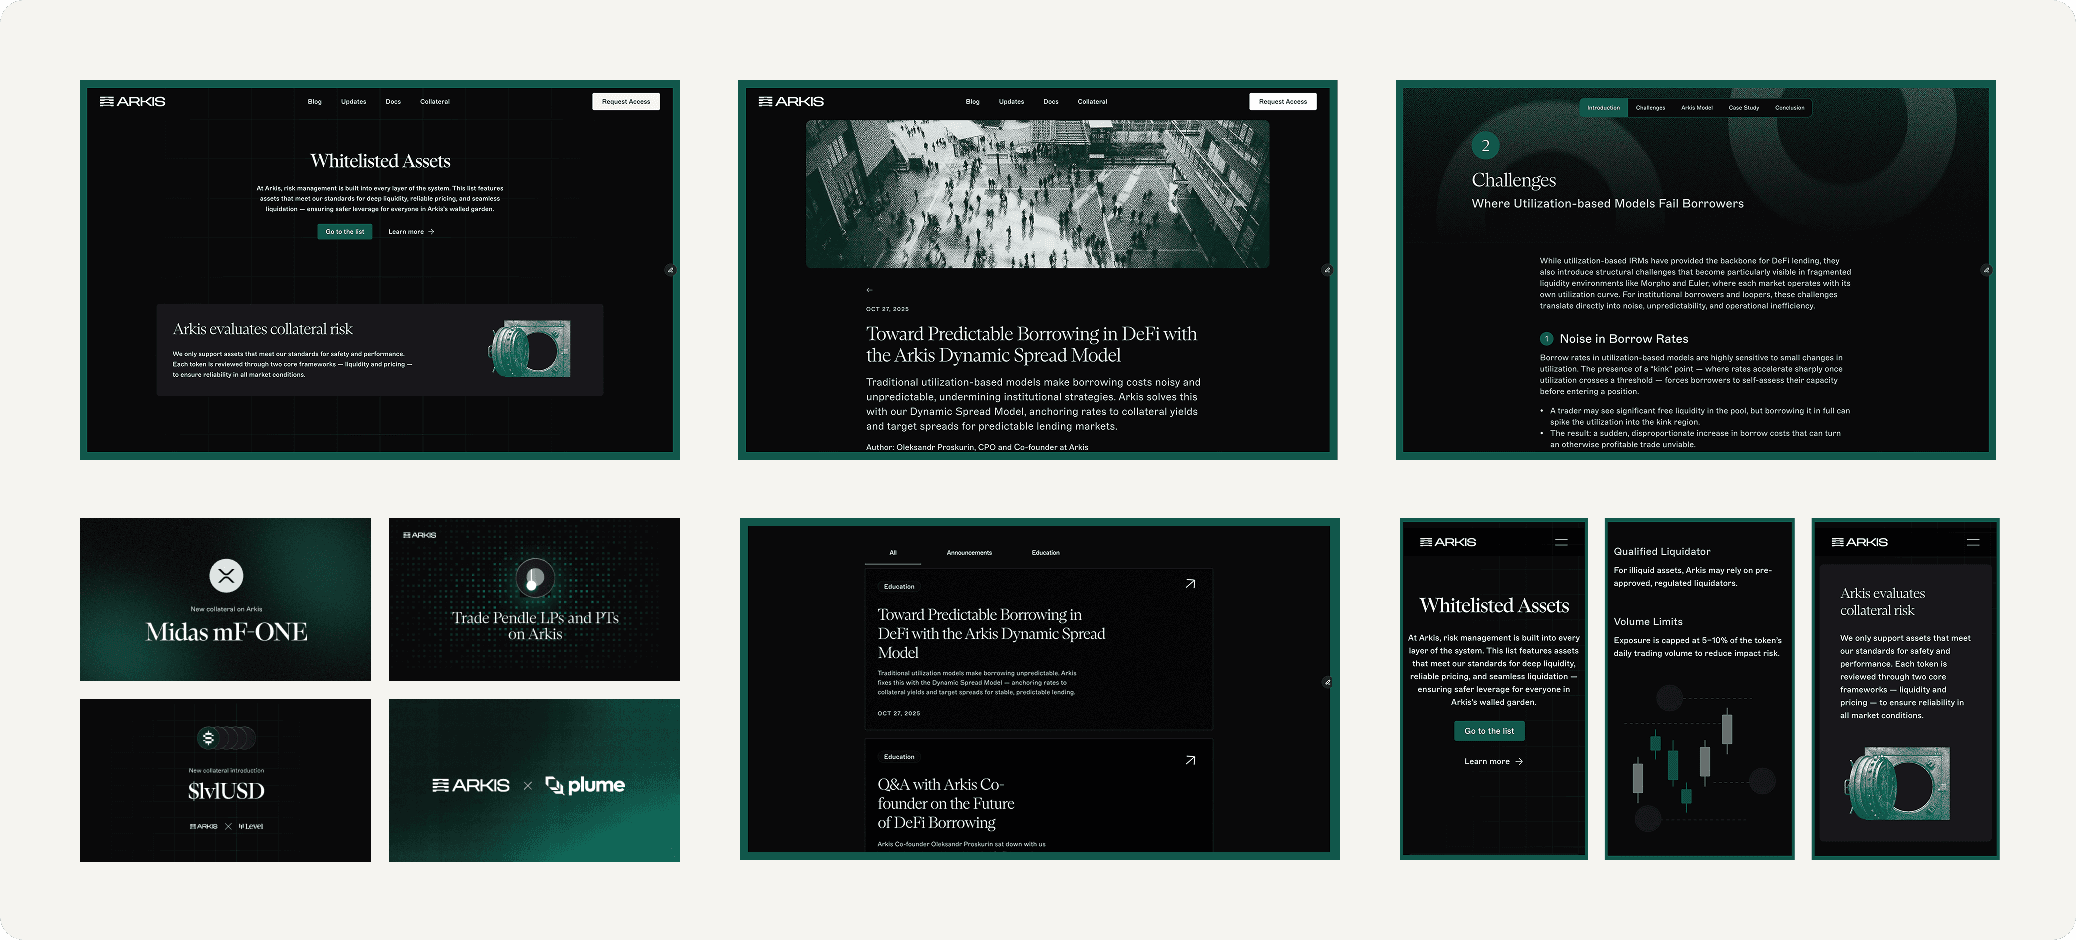Open Docs in the blog article page navigation

pos(1051,102)
